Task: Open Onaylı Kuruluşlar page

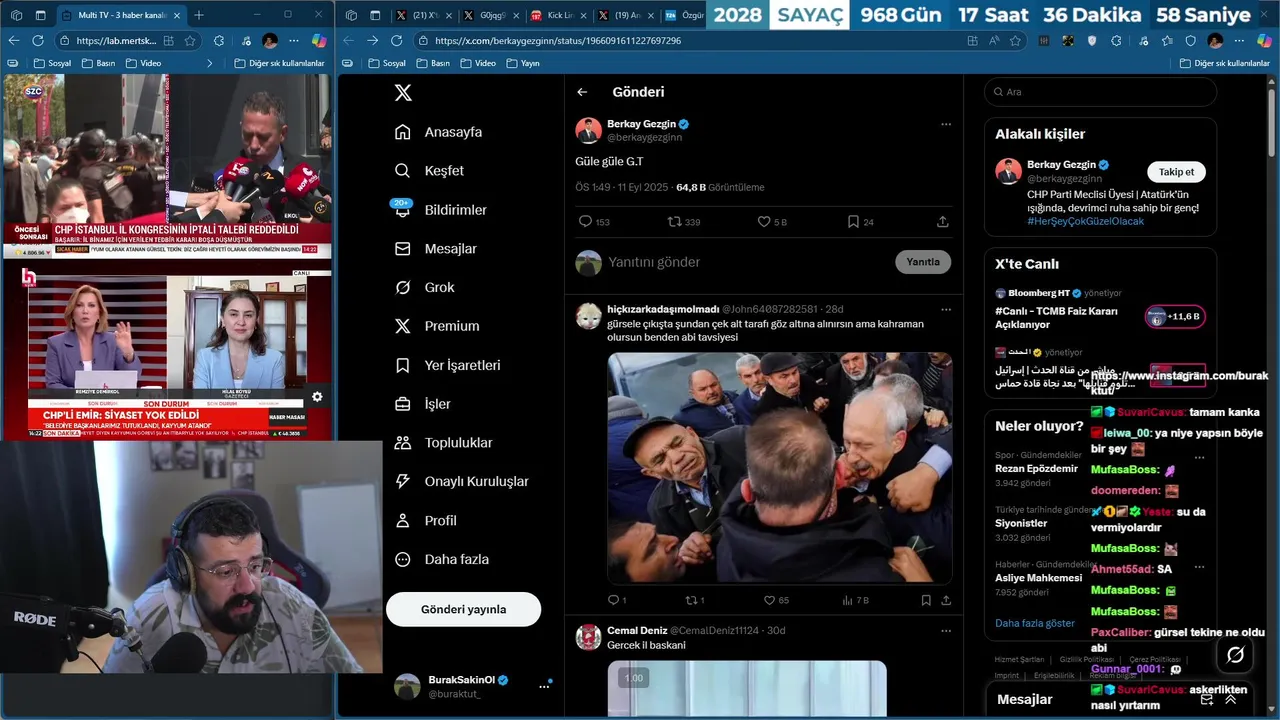Action: [462, 481]
